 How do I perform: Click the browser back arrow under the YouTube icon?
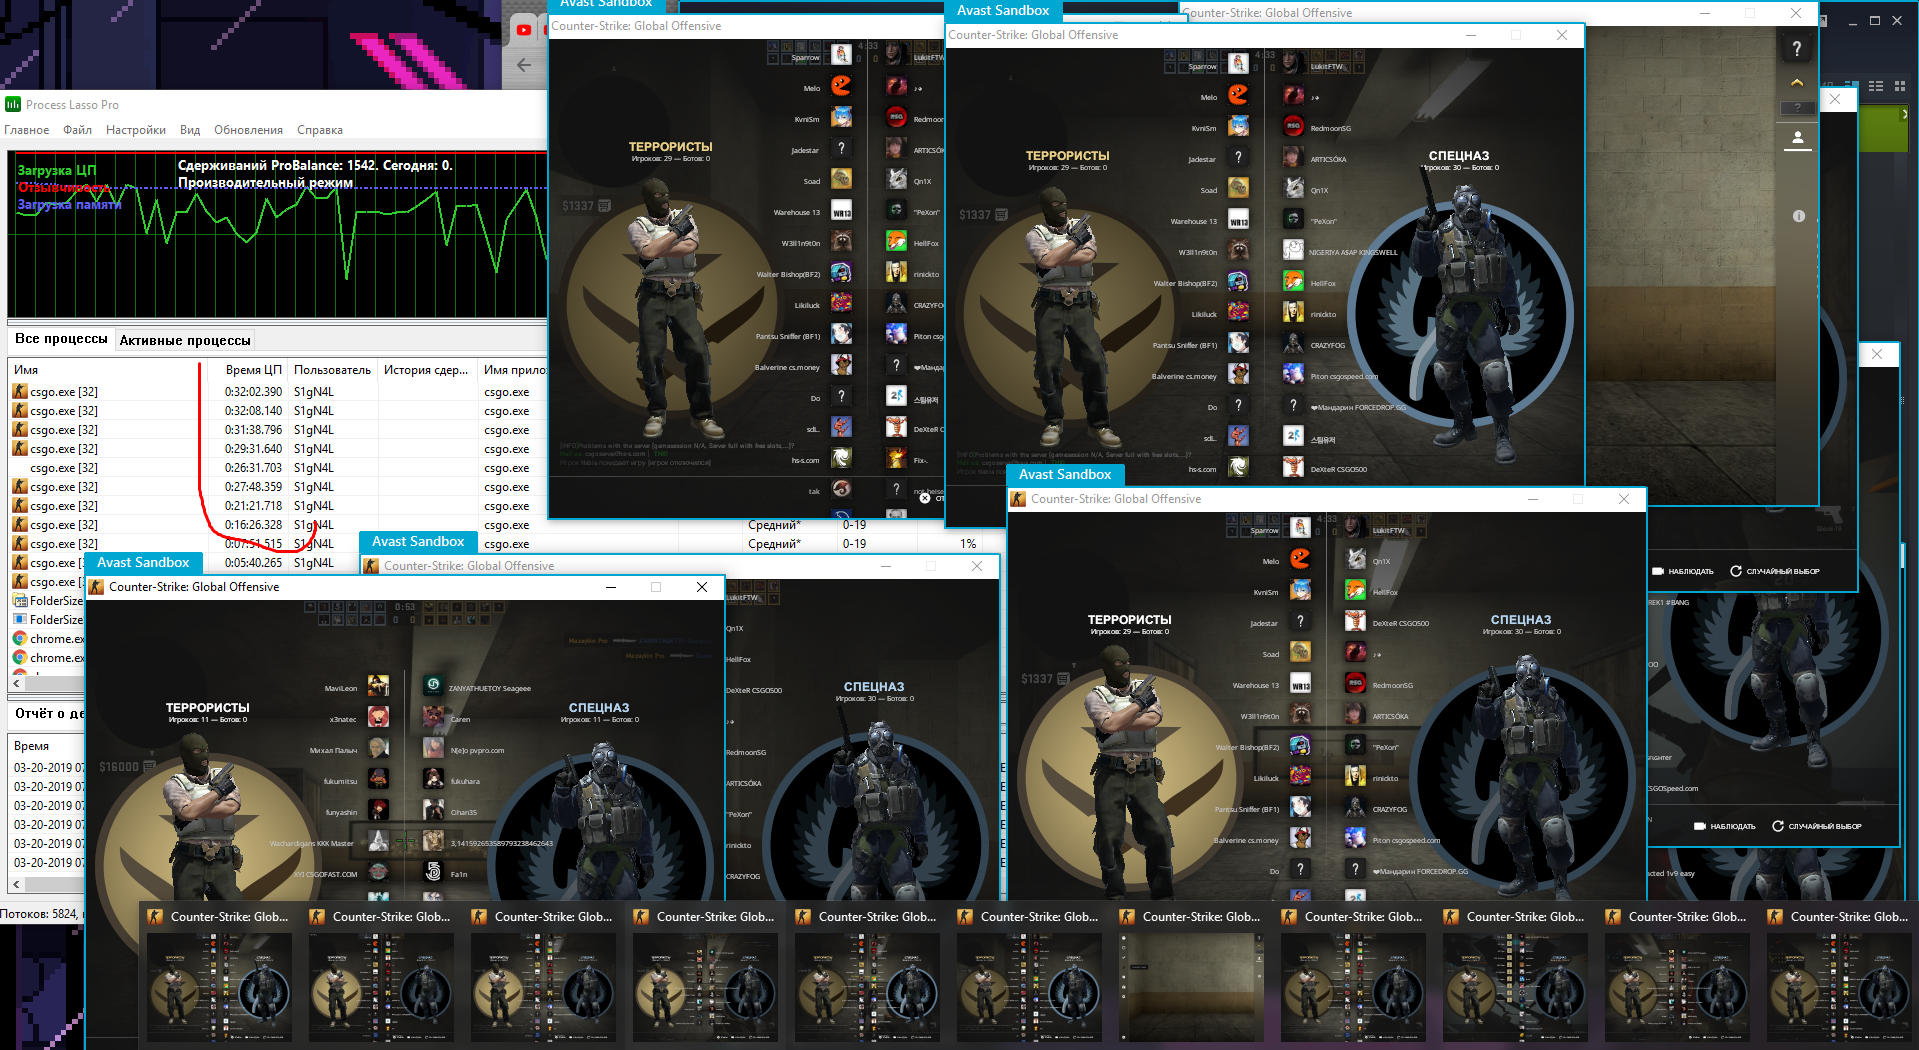524,65
